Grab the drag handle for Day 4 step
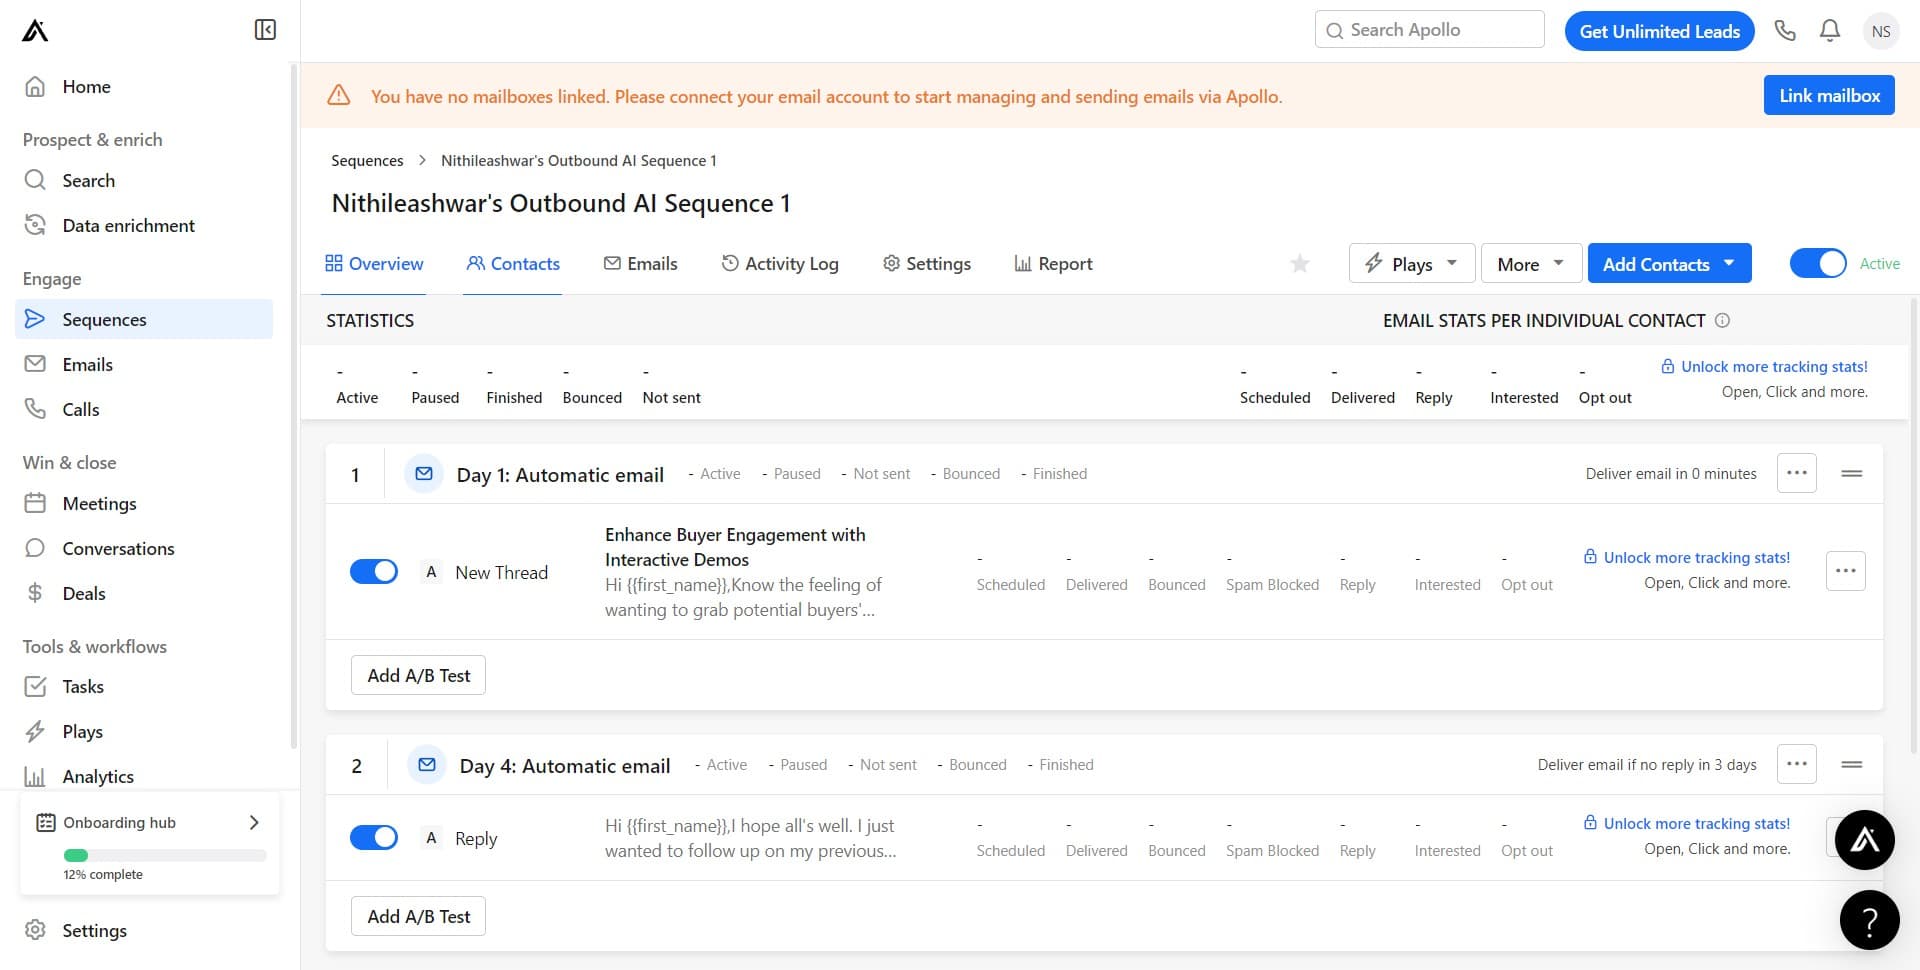The height and width of the screenshot is (970, 1920). [x=1851, y=765]
